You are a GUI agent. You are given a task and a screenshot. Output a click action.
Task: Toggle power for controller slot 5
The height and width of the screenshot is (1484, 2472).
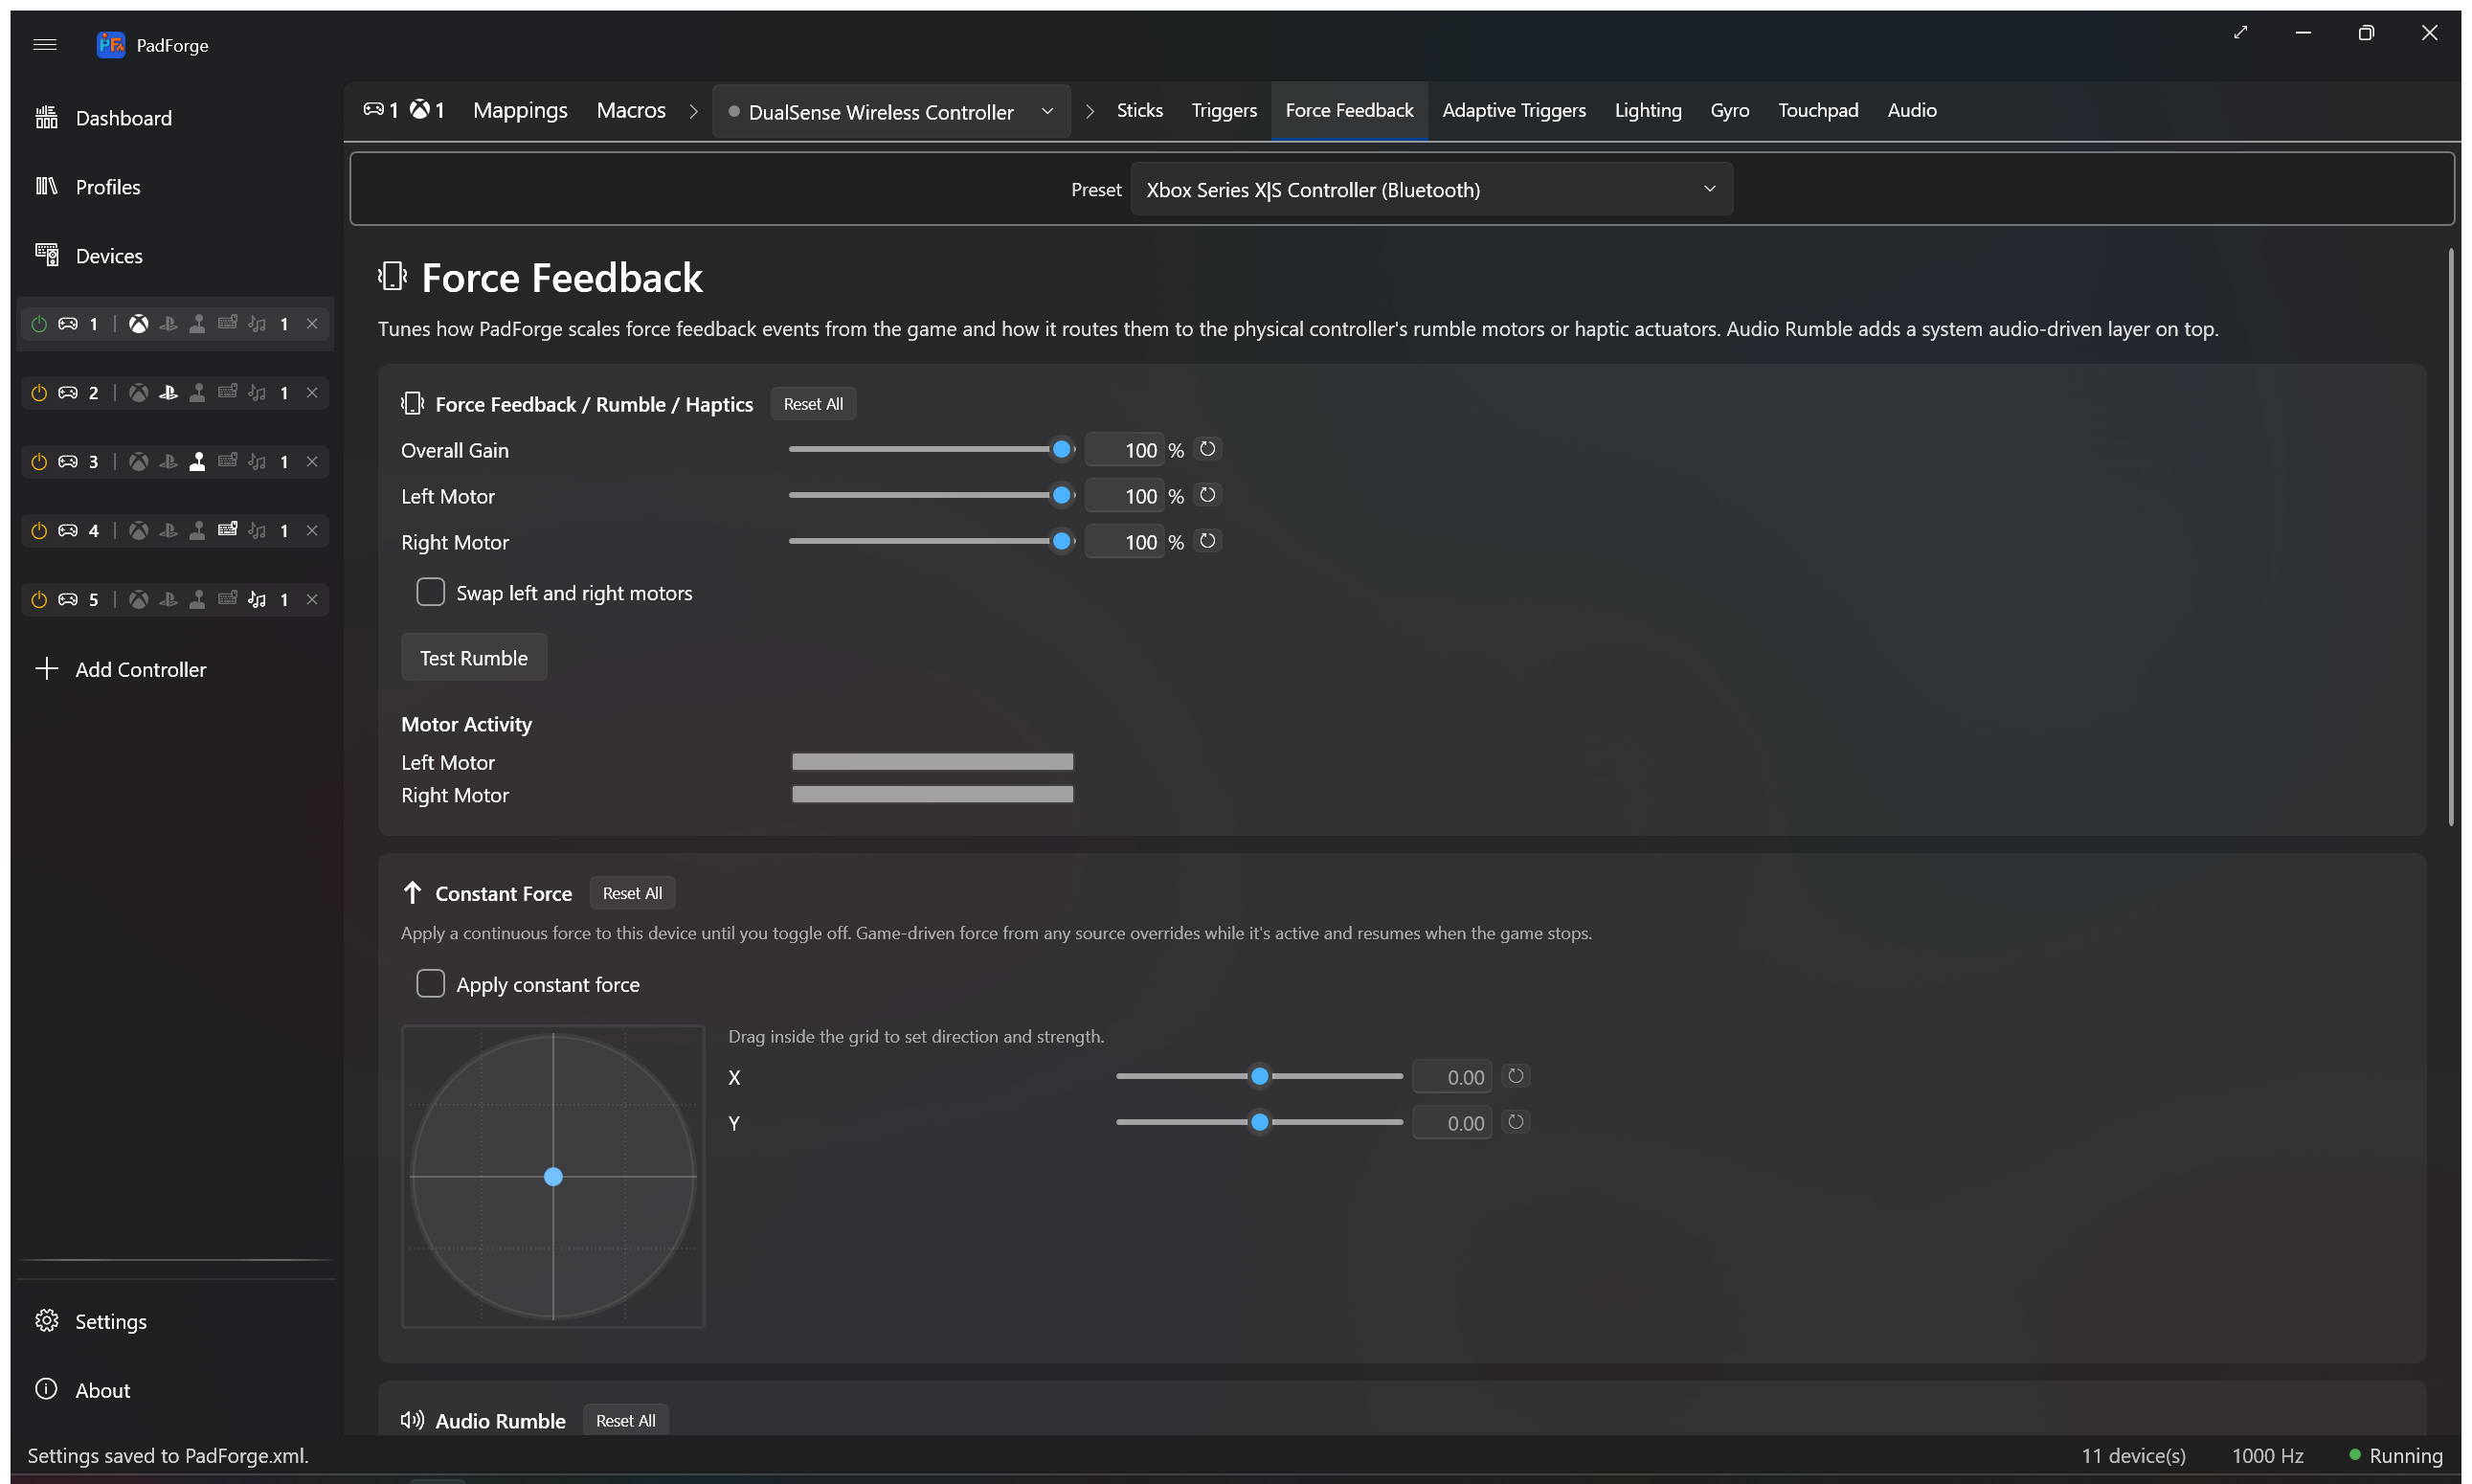(x=39, y=599)
